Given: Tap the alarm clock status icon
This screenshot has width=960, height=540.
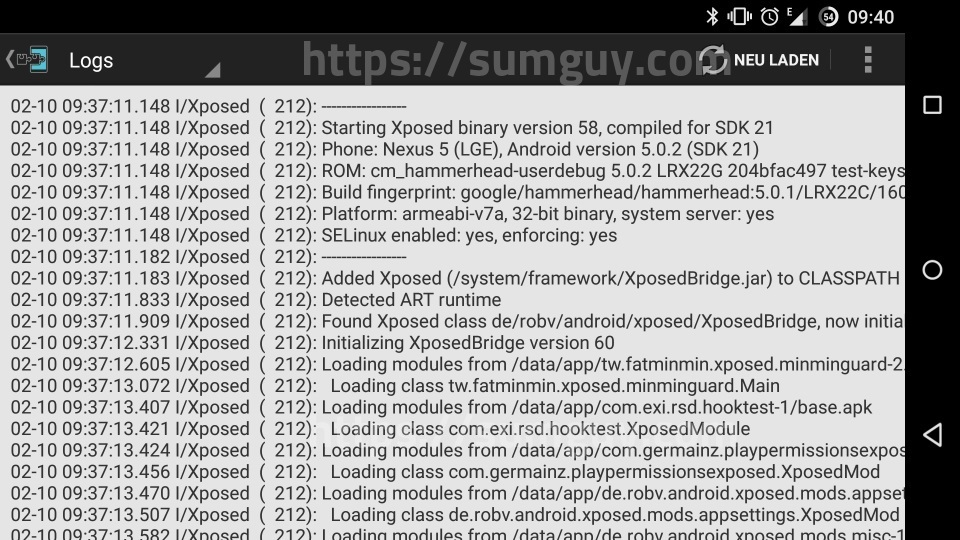Looking at the screenshot, I should [x=769, y=17].
